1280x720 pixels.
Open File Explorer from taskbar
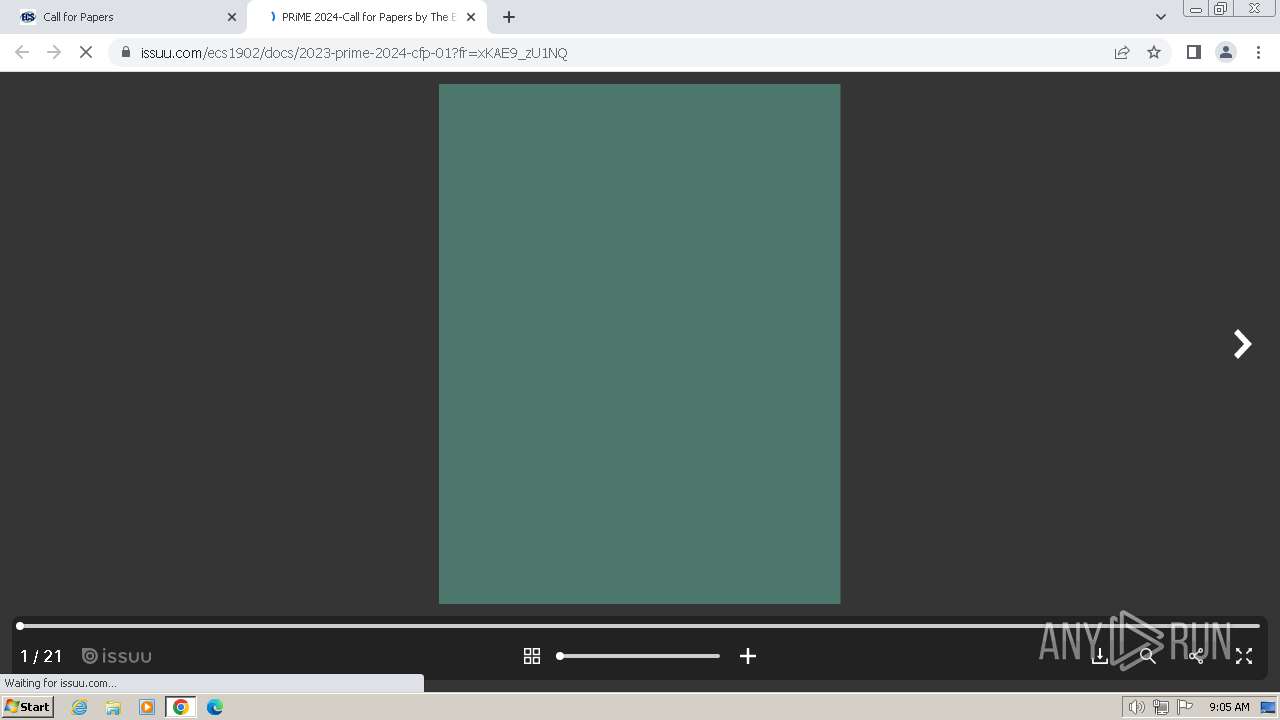point(113,707)
